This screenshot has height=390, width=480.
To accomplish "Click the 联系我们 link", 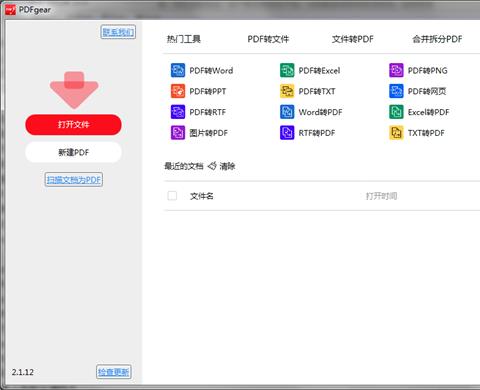I will 118,32.
